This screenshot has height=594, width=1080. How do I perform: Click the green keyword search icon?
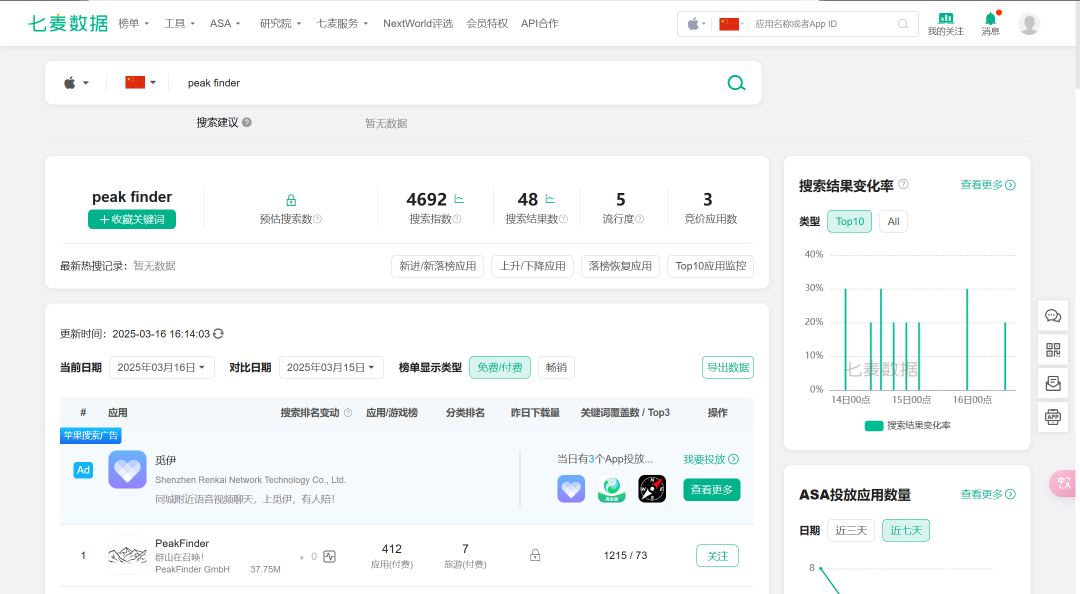click(736, 83)
